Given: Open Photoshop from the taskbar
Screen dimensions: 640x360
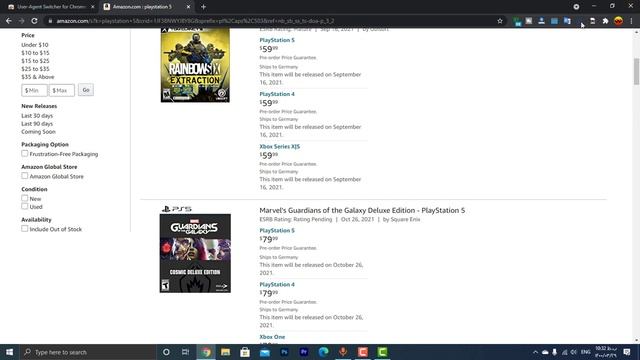Looking at the screenshot, I should 284,352.
